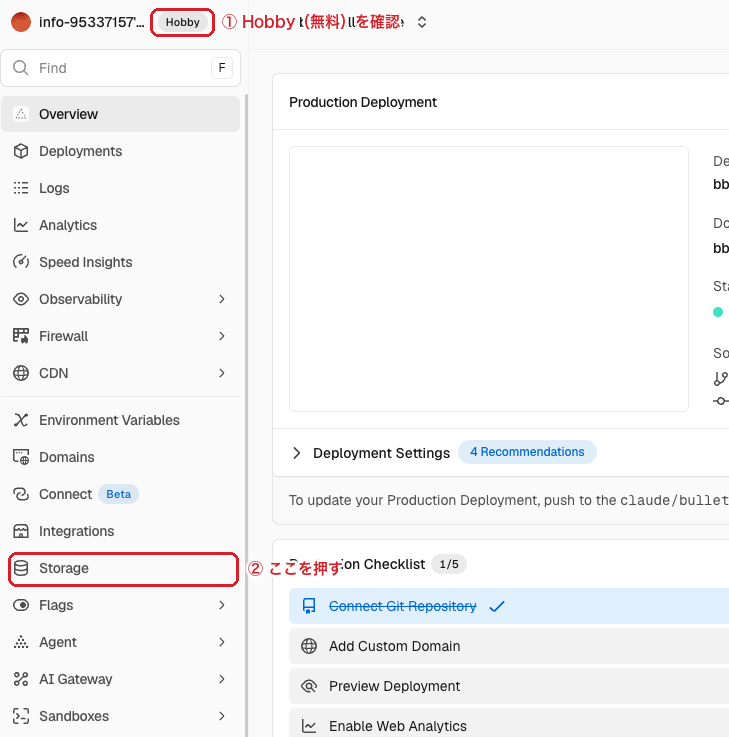Open Integrations in the sidebar
This screenshot has height=737, width=729.
click(x=120, y=531)
